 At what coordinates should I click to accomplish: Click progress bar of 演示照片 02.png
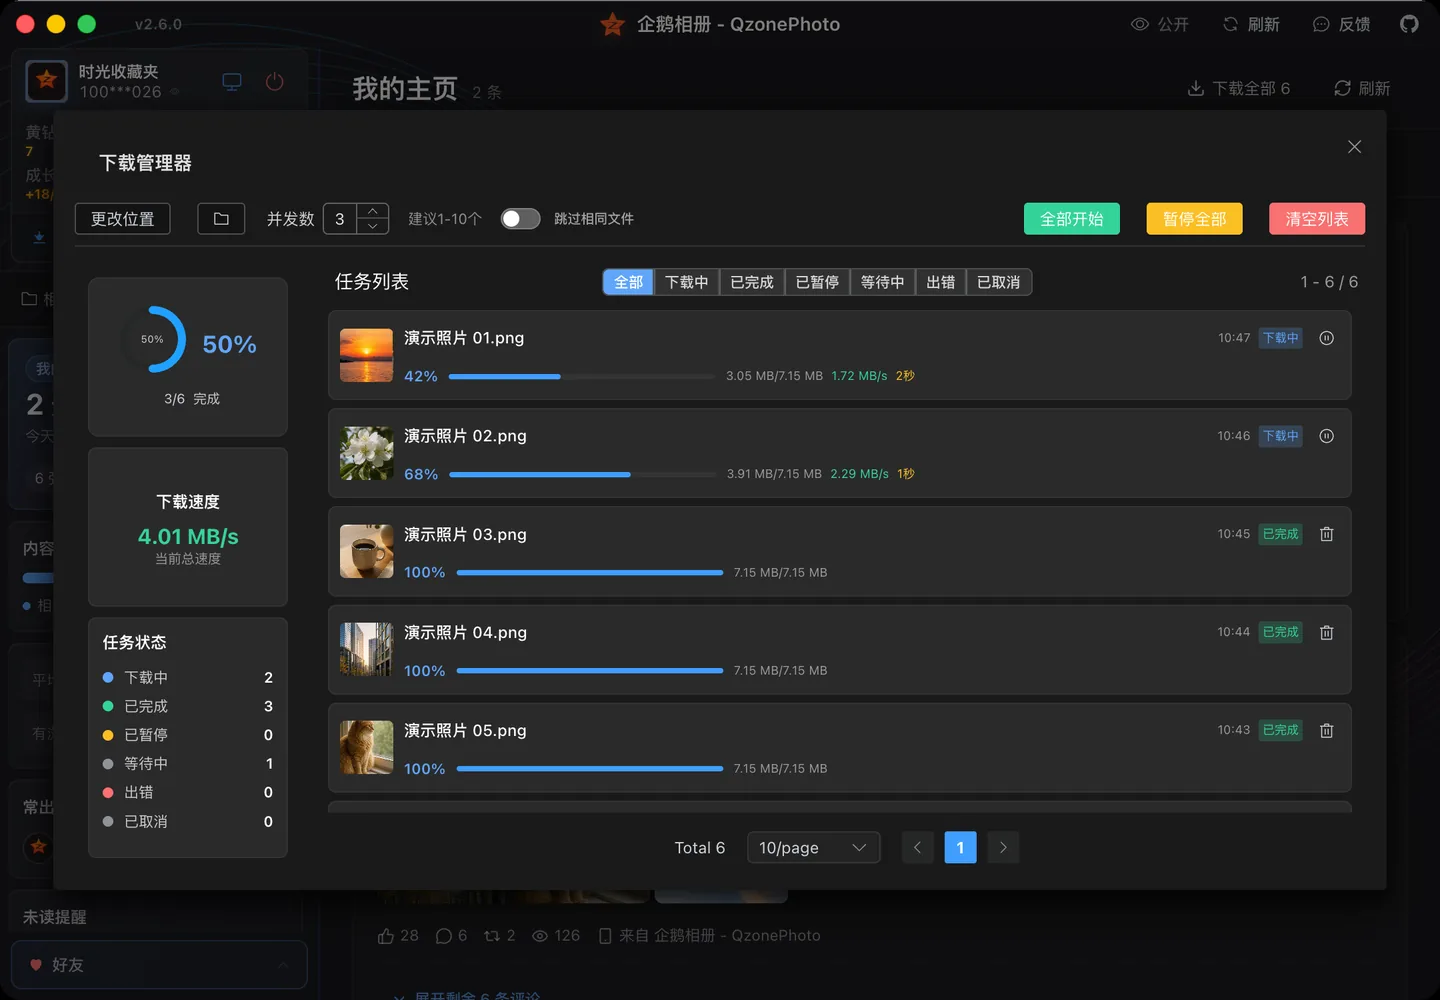point(583,475)
